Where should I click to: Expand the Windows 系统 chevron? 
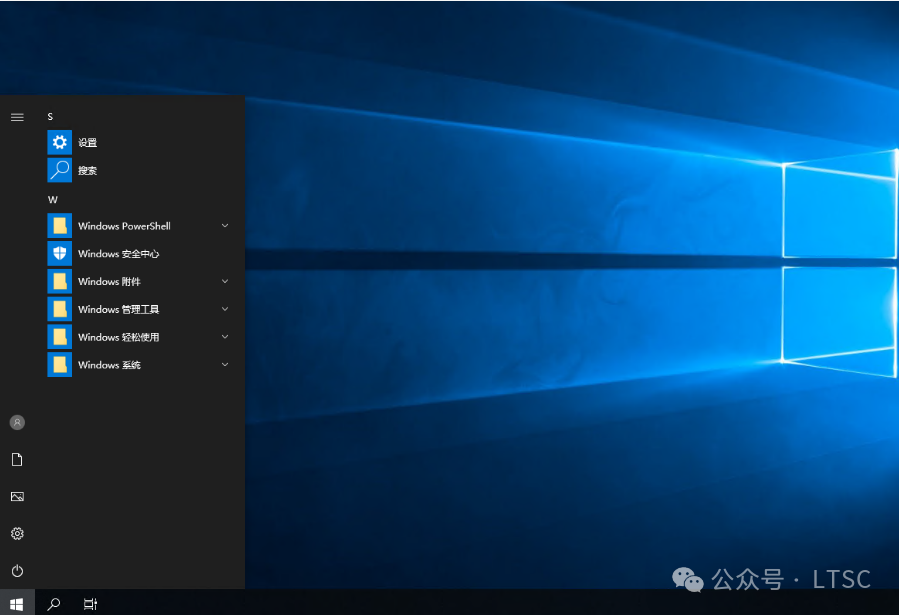225,365
